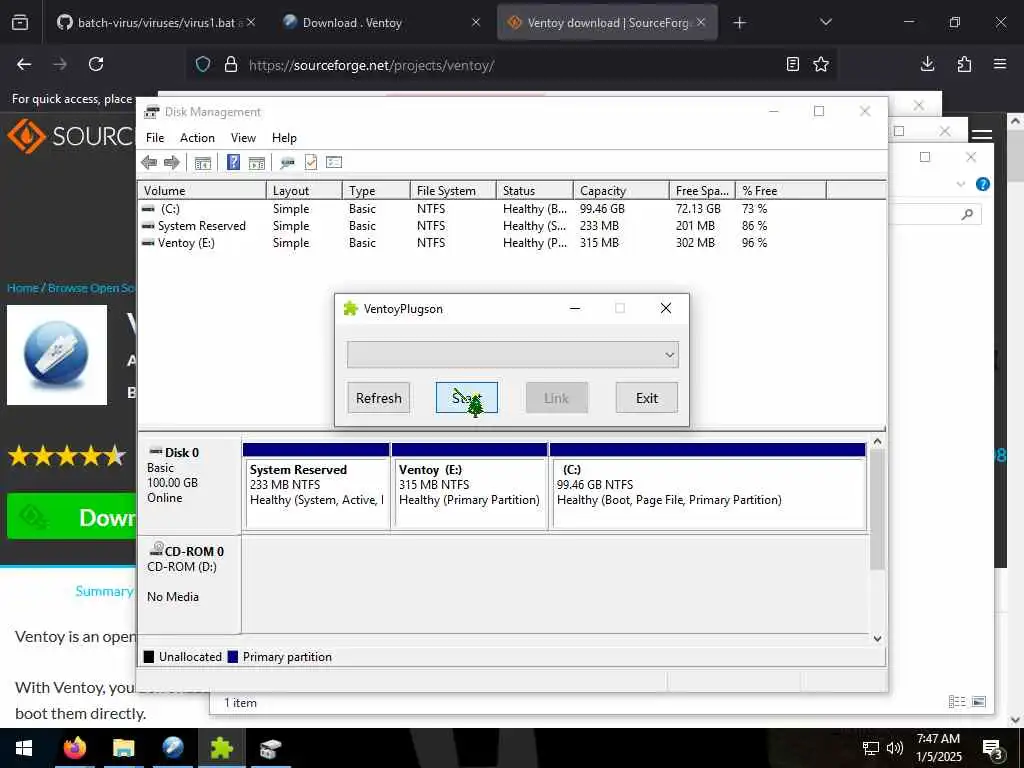Screen dimensions: 1024x768
Task: Click the Forward arrow in Disk Management toolbar
Action: coord(172,163)
